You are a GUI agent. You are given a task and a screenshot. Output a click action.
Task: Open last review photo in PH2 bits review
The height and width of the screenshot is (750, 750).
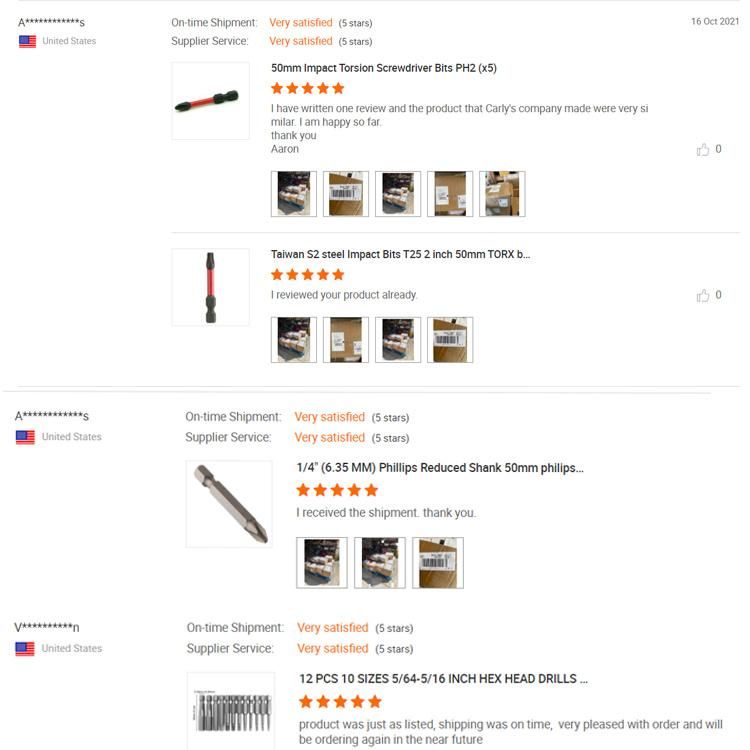(502, 194)
